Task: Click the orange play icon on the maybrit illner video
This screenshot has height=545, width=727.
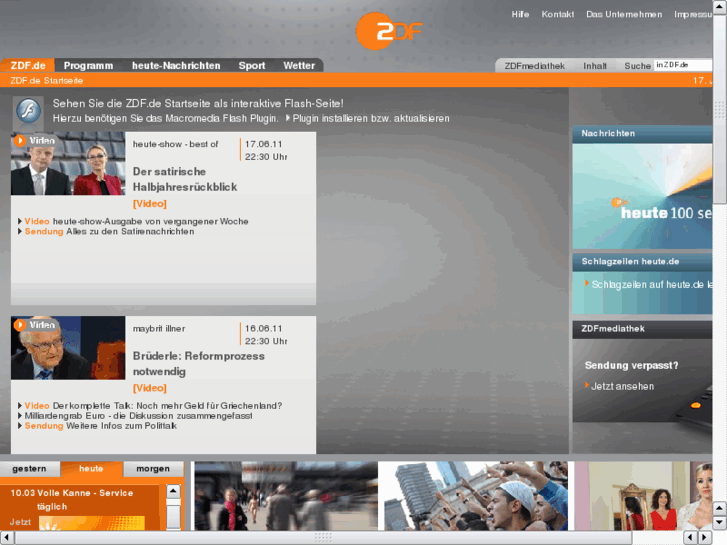Action: pos(20,325)
